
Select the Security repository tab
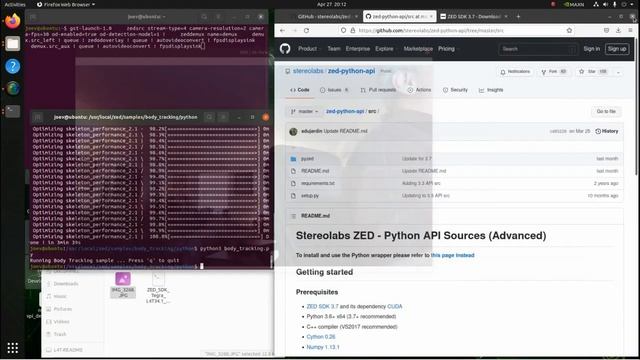(455, 90)
